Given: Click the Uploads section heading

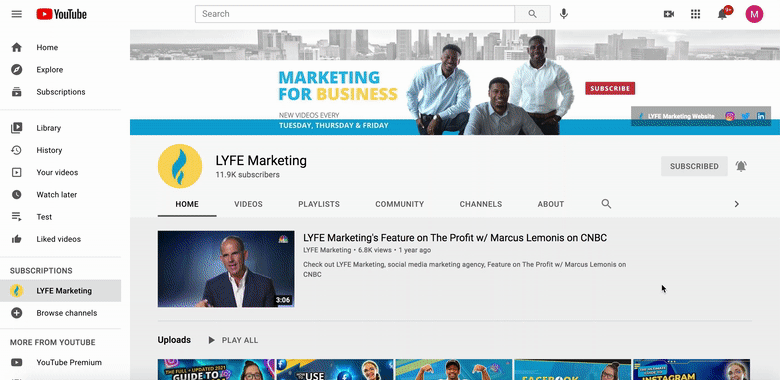Looking at the screenshot, I should (174, 340).
